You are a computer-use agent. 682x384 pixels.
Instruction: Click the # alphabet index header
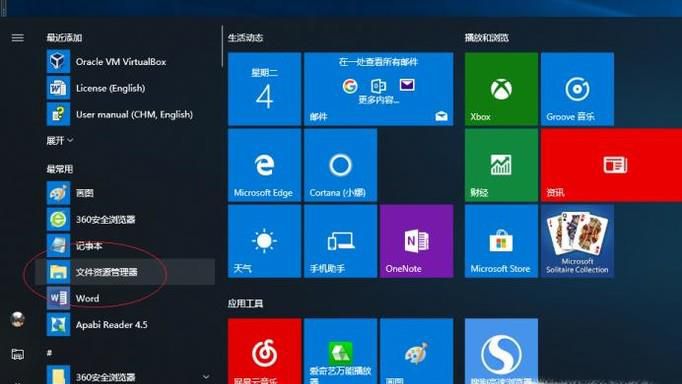coord(49,353)
